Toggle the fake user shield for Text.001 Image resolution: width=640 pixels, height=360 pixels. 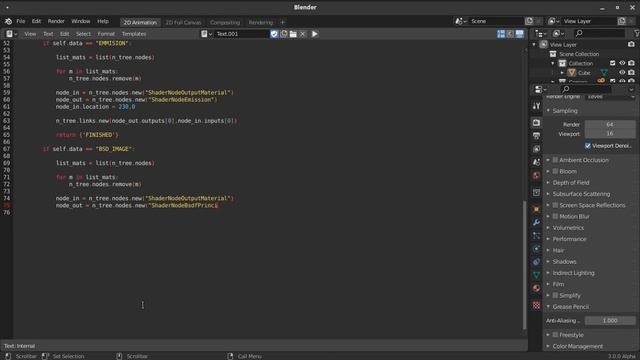pyautogui.click(x=274, y=34)
